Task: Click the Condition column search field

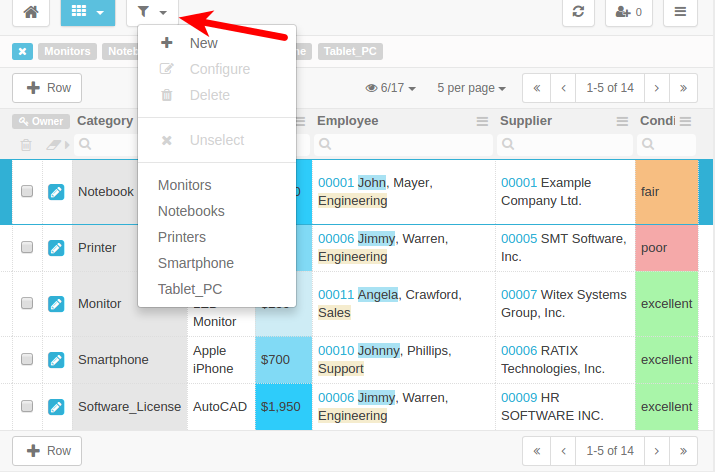Action: [x=666, y=145]
